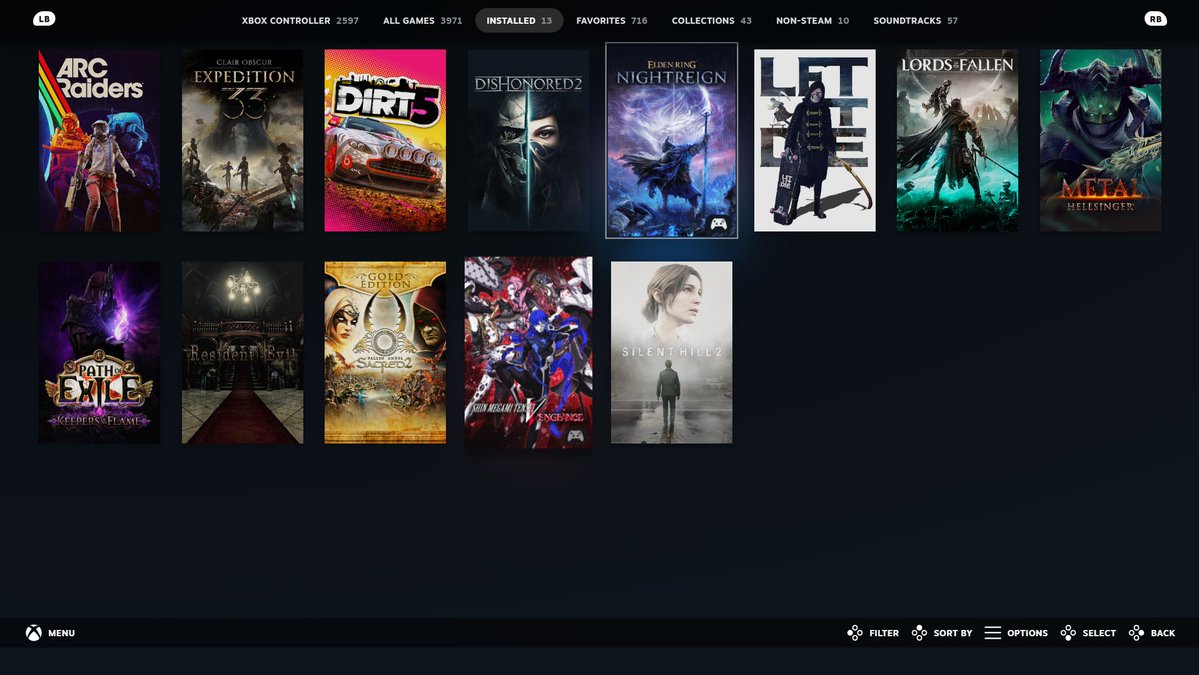Click the FILTER label
This screenshot has width=1199, height=675.
[884, 633]
